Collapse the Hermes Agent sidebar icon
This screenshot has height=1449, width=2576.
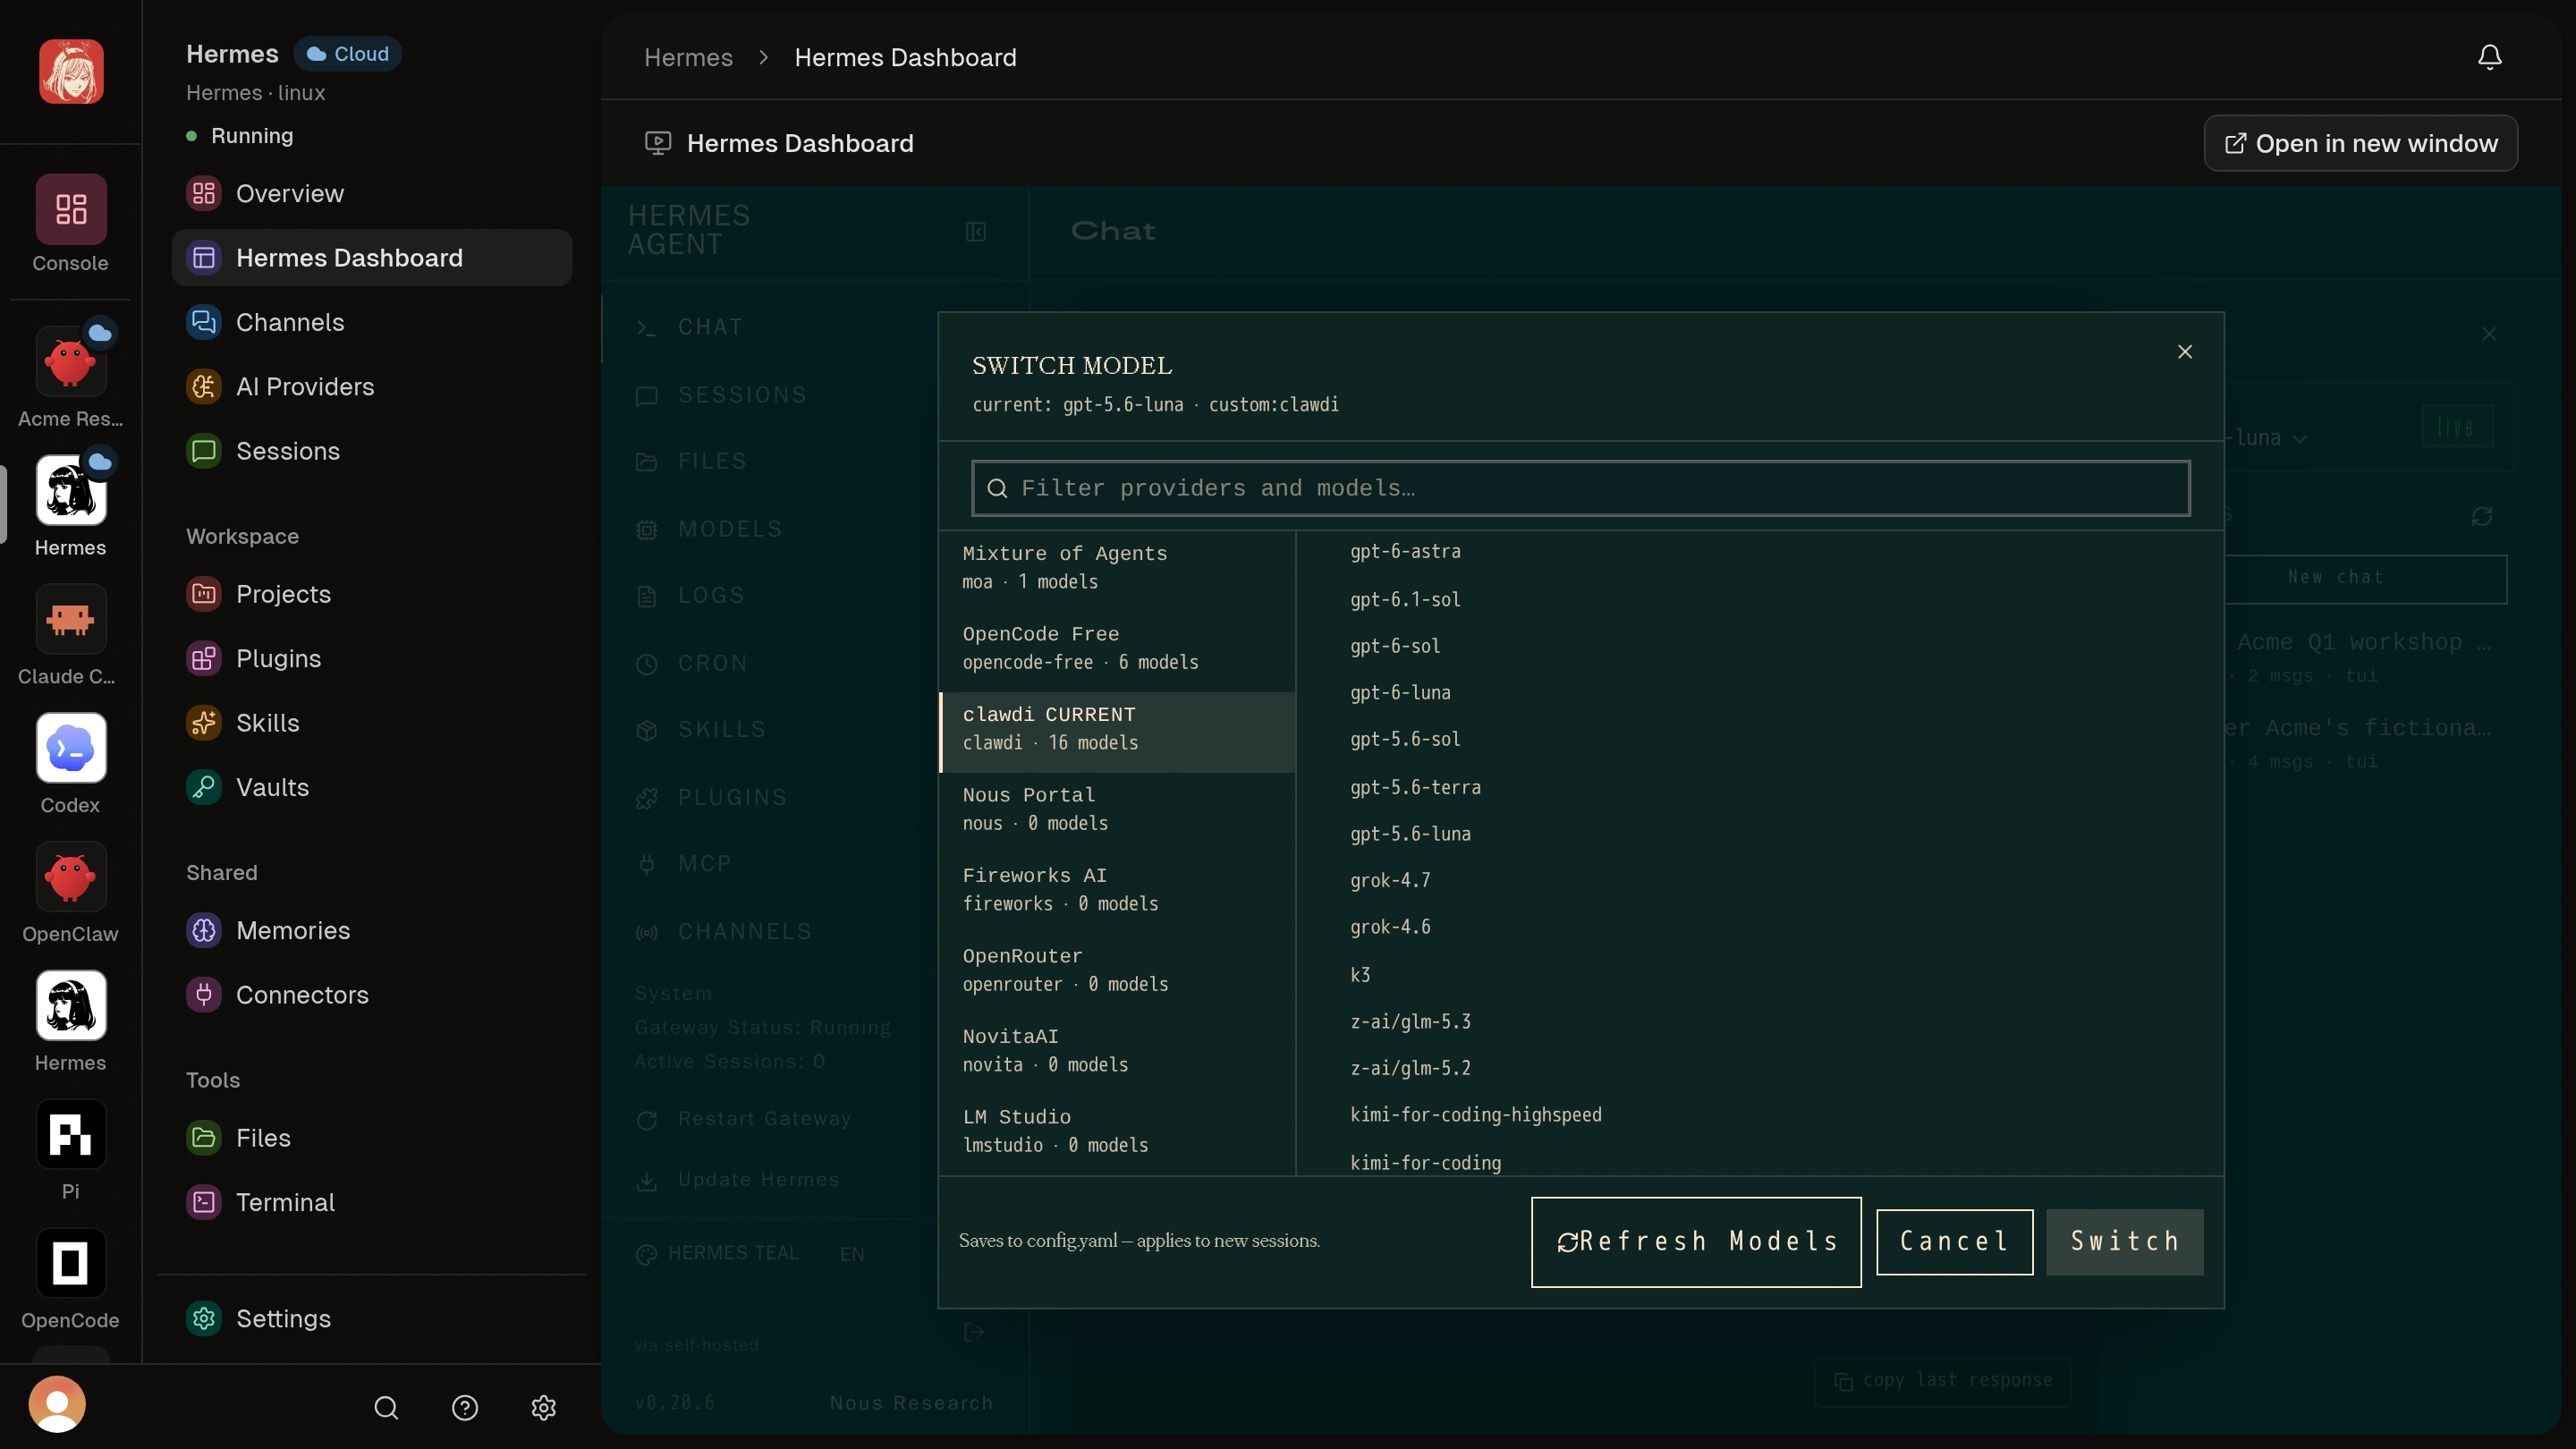(976, 232)
